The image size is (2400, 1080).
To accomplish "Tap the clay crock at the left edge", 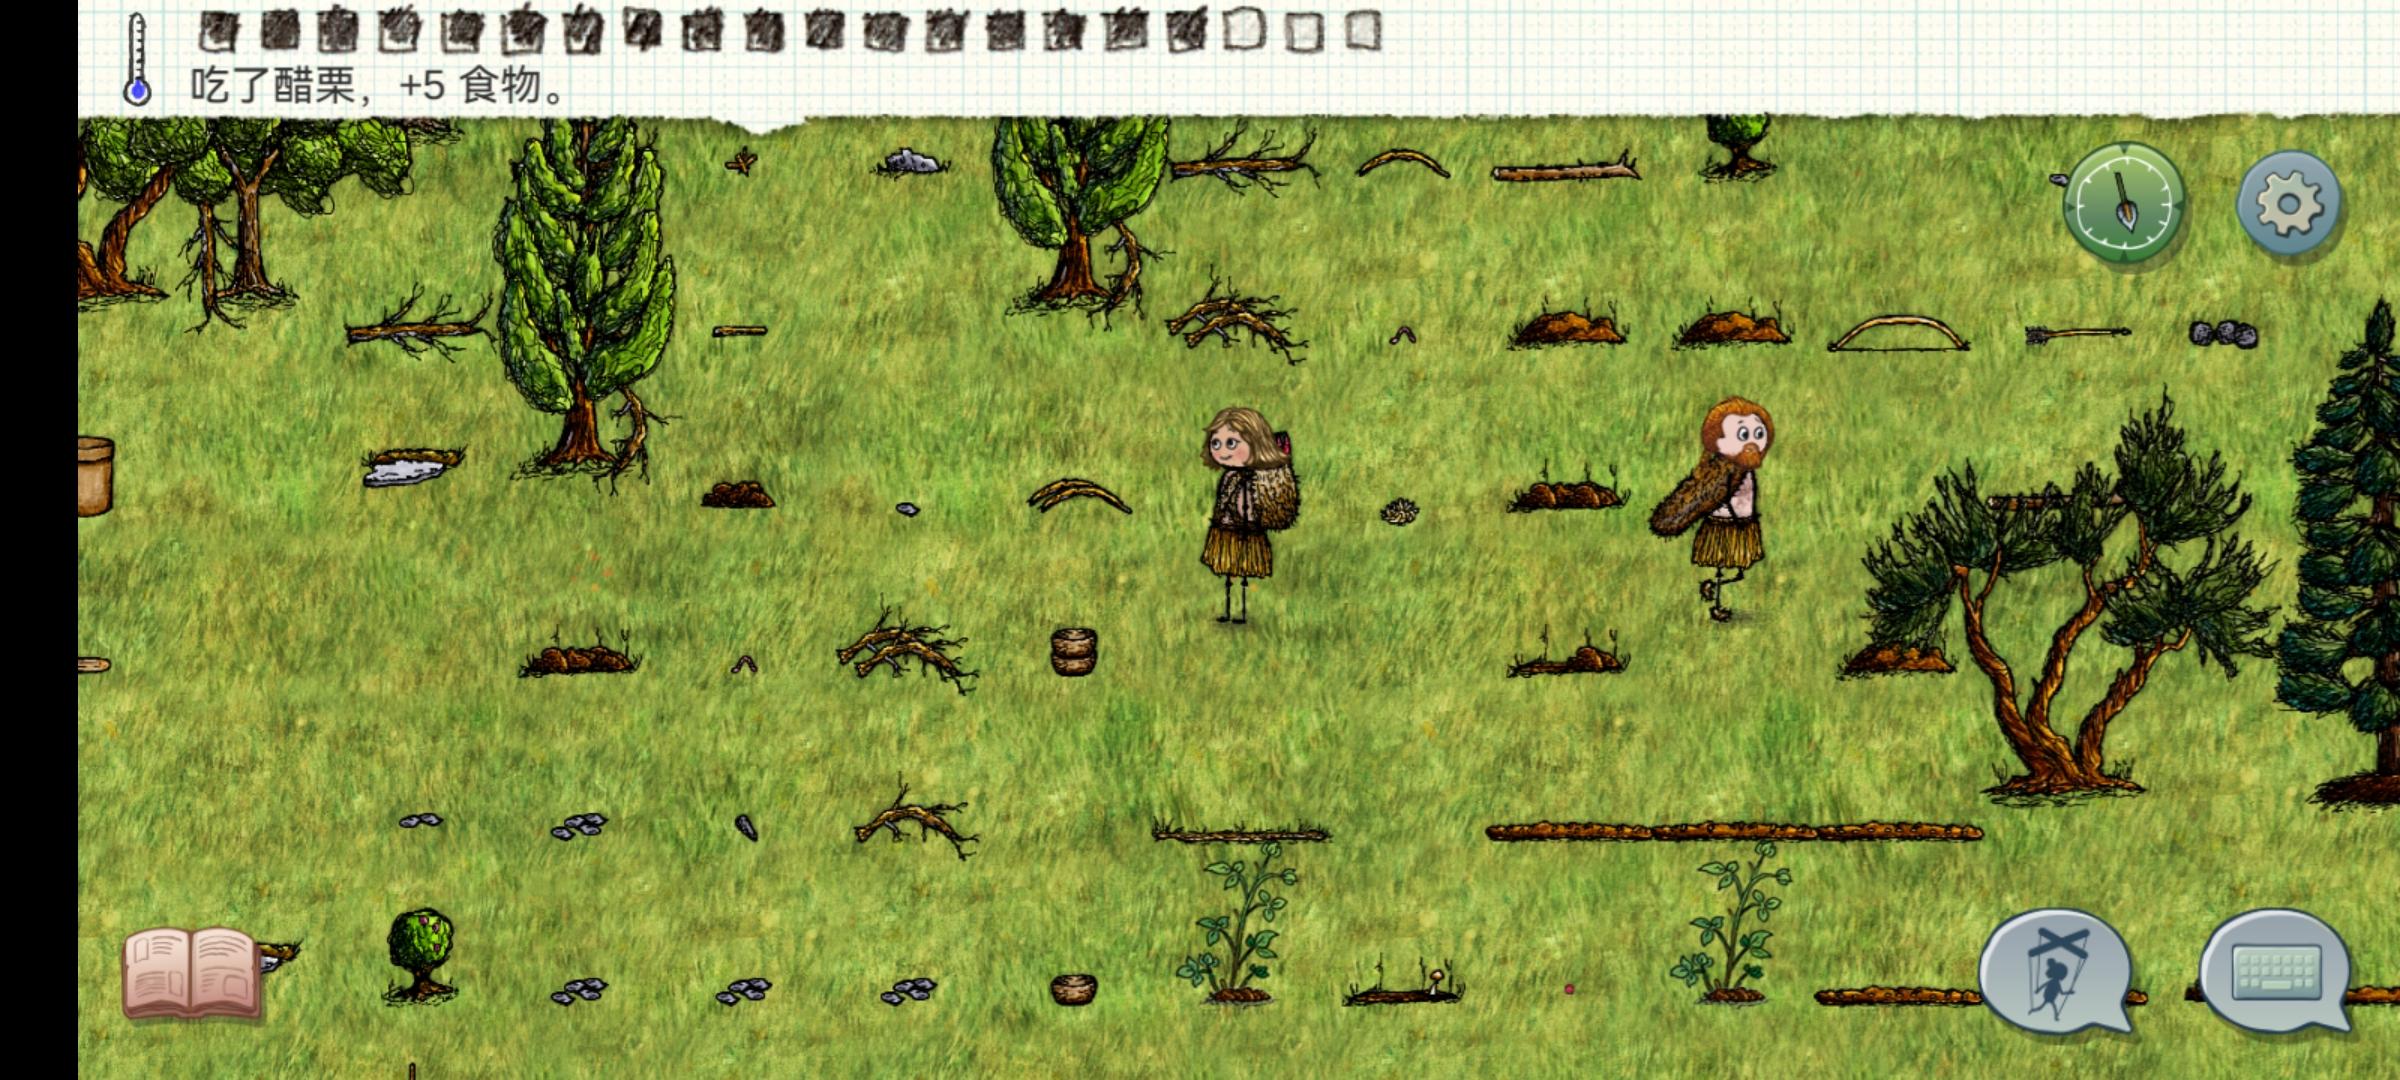I will 95,476.
